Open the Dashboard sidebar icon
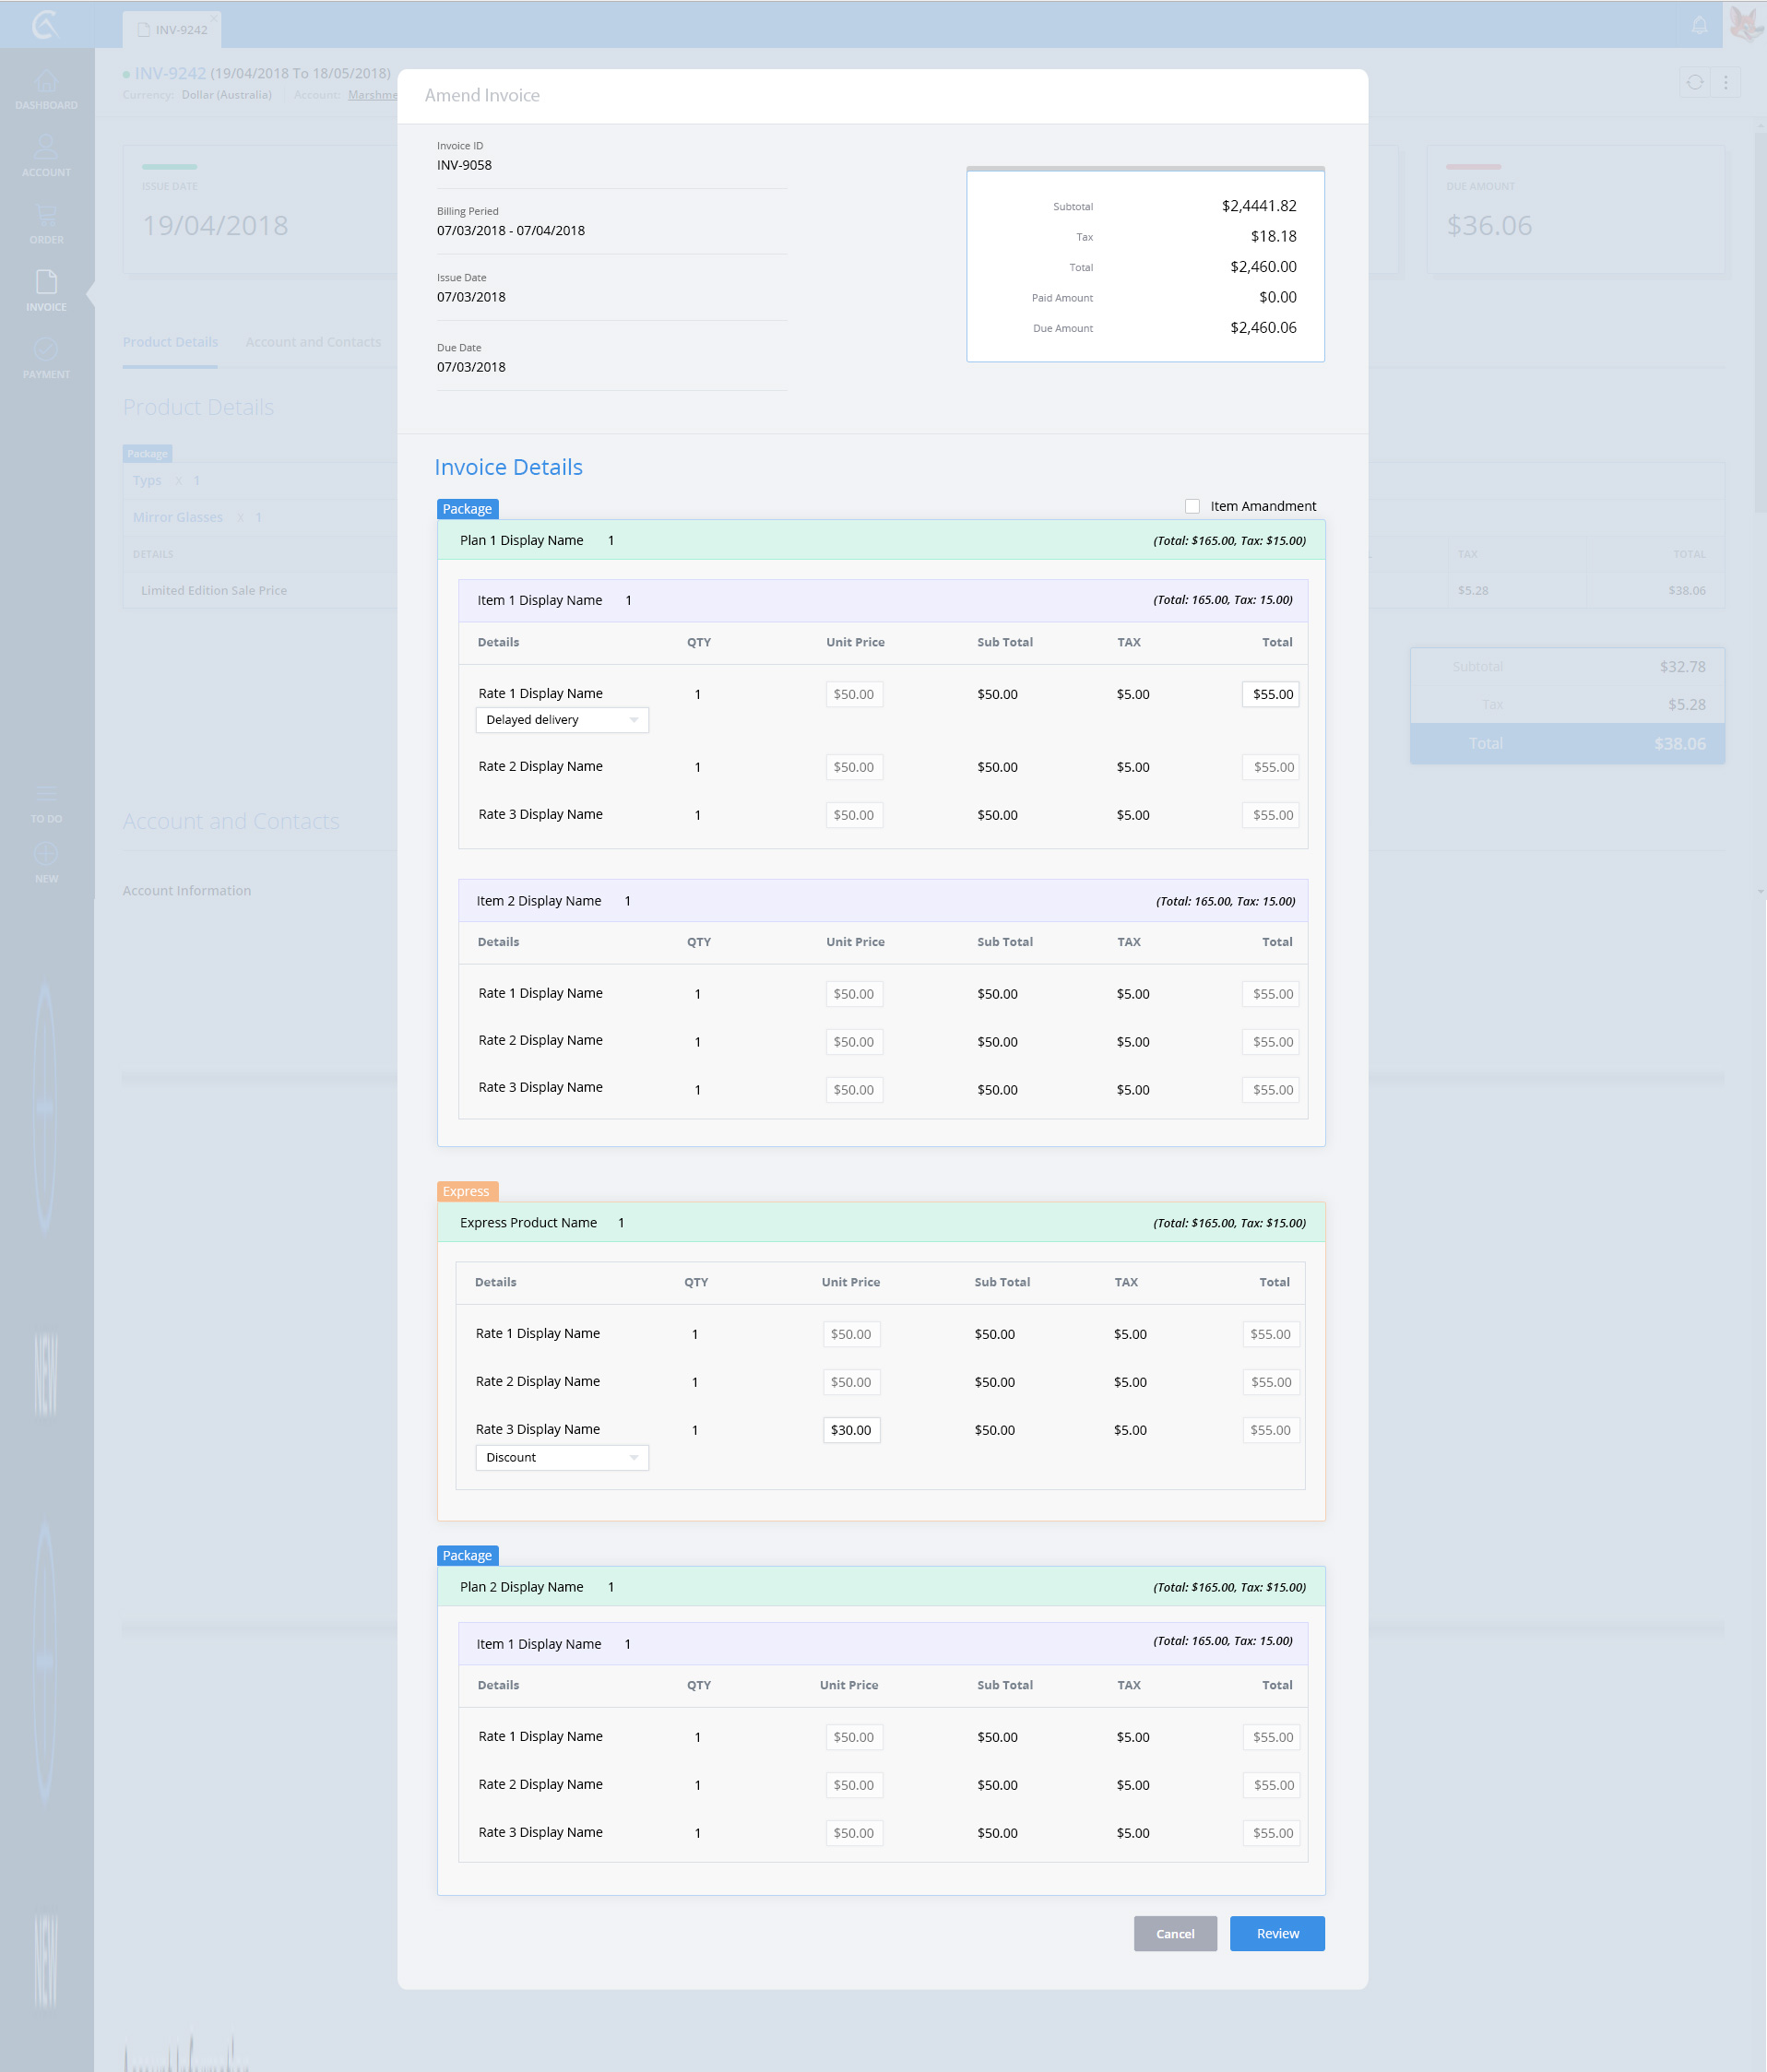1767x2072 pixels. pyautogui.click(x=46, y=88)
